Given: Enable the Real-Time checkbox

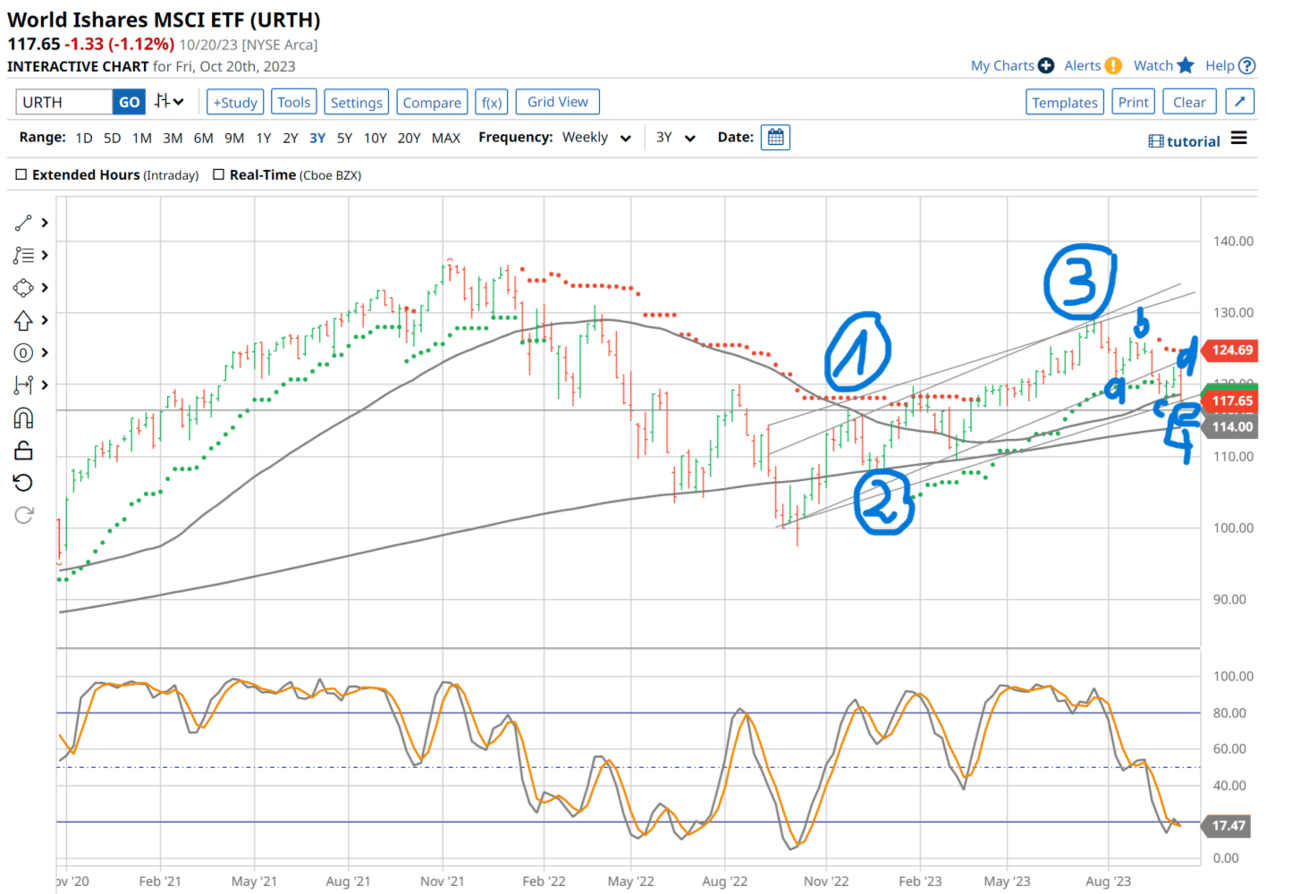Looking at the screenshot, I should (x=220, y=175).
